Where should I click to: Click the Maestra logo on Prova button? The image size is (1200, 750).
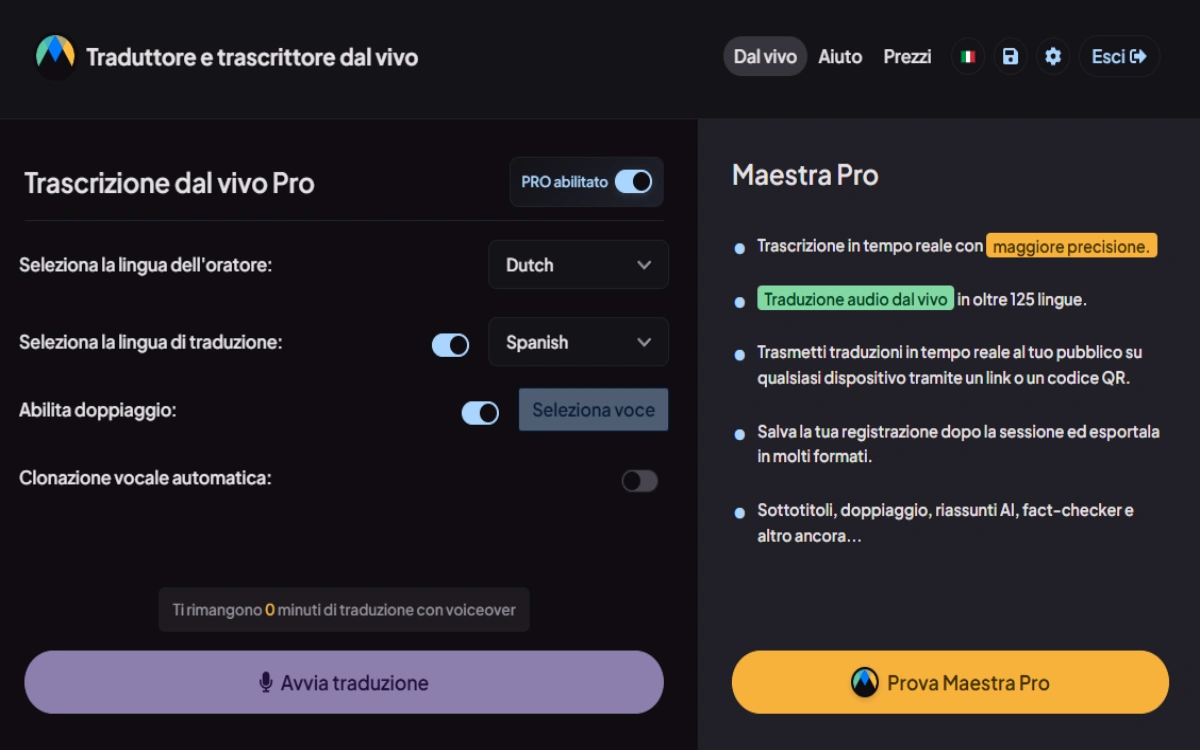click(x=864, y=683)
